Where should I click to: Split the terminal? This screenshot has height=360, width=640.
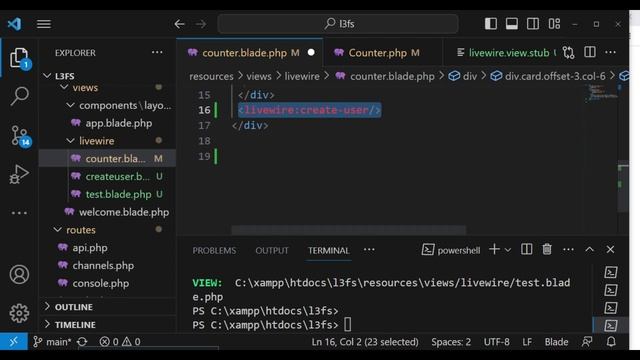point(527,249)
